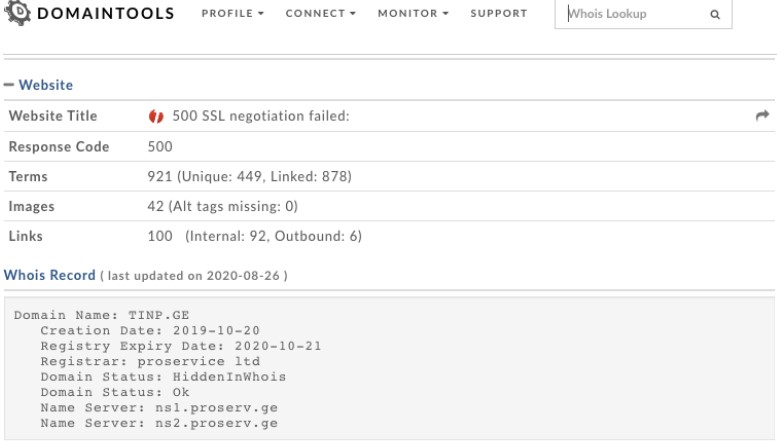Collapse the Website section

[x=40, y=86]
